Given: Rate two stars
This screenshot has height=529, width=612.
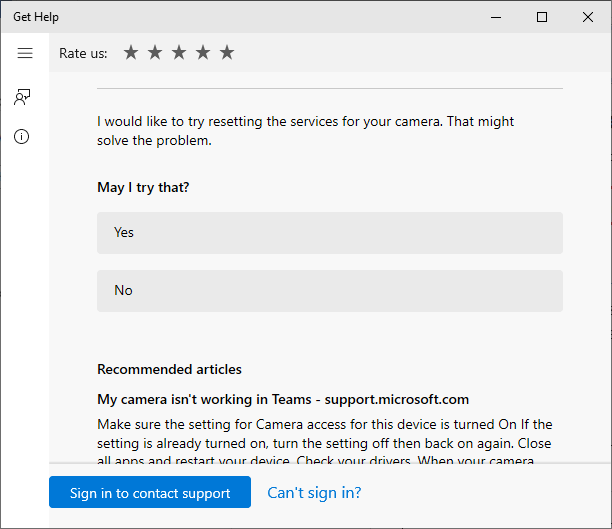Looking at the screenshot, I should point(155,53).
